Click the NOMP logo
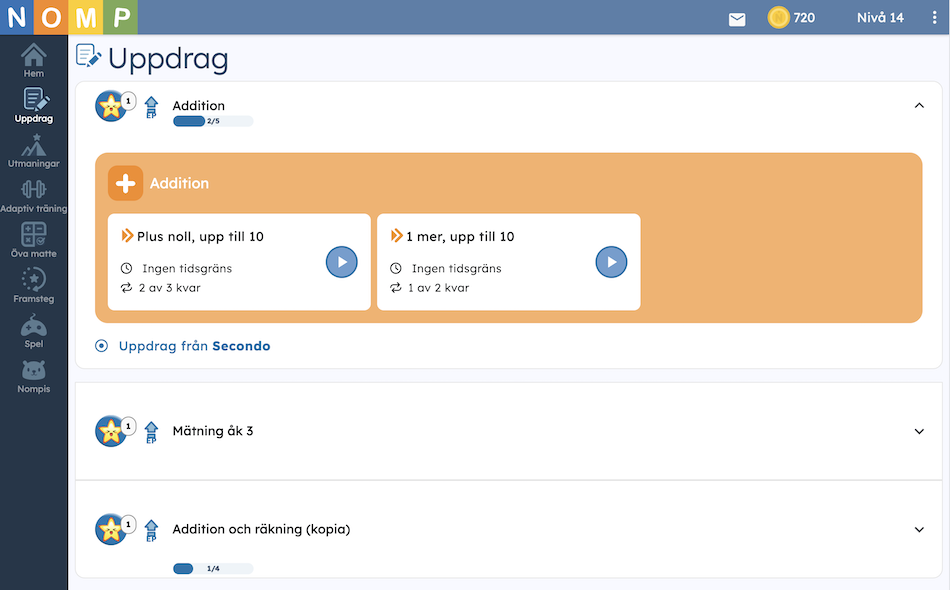Image resolution: width=950 pixels, height=590 pixels. (x=68, y=17)
